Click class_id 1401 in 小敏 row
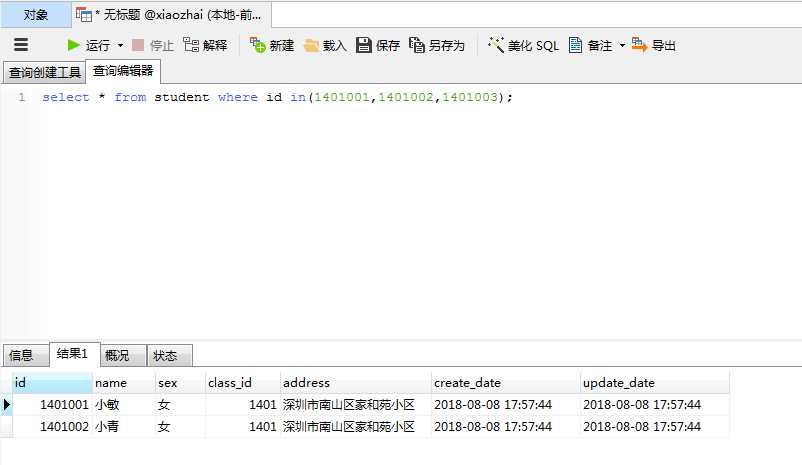 [x=242, y=405]
